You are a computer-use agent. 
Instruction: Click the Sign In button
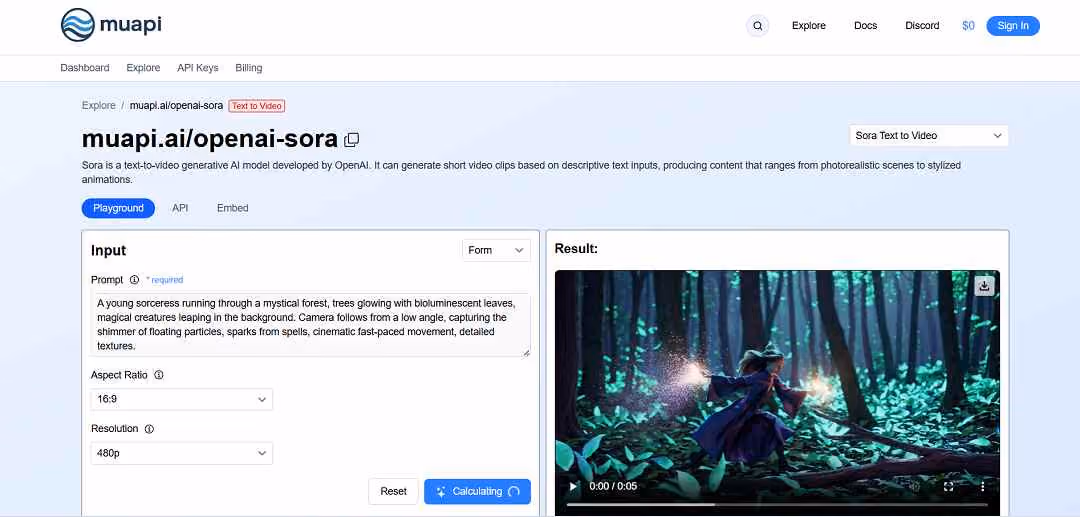(x=1013, y=25)
